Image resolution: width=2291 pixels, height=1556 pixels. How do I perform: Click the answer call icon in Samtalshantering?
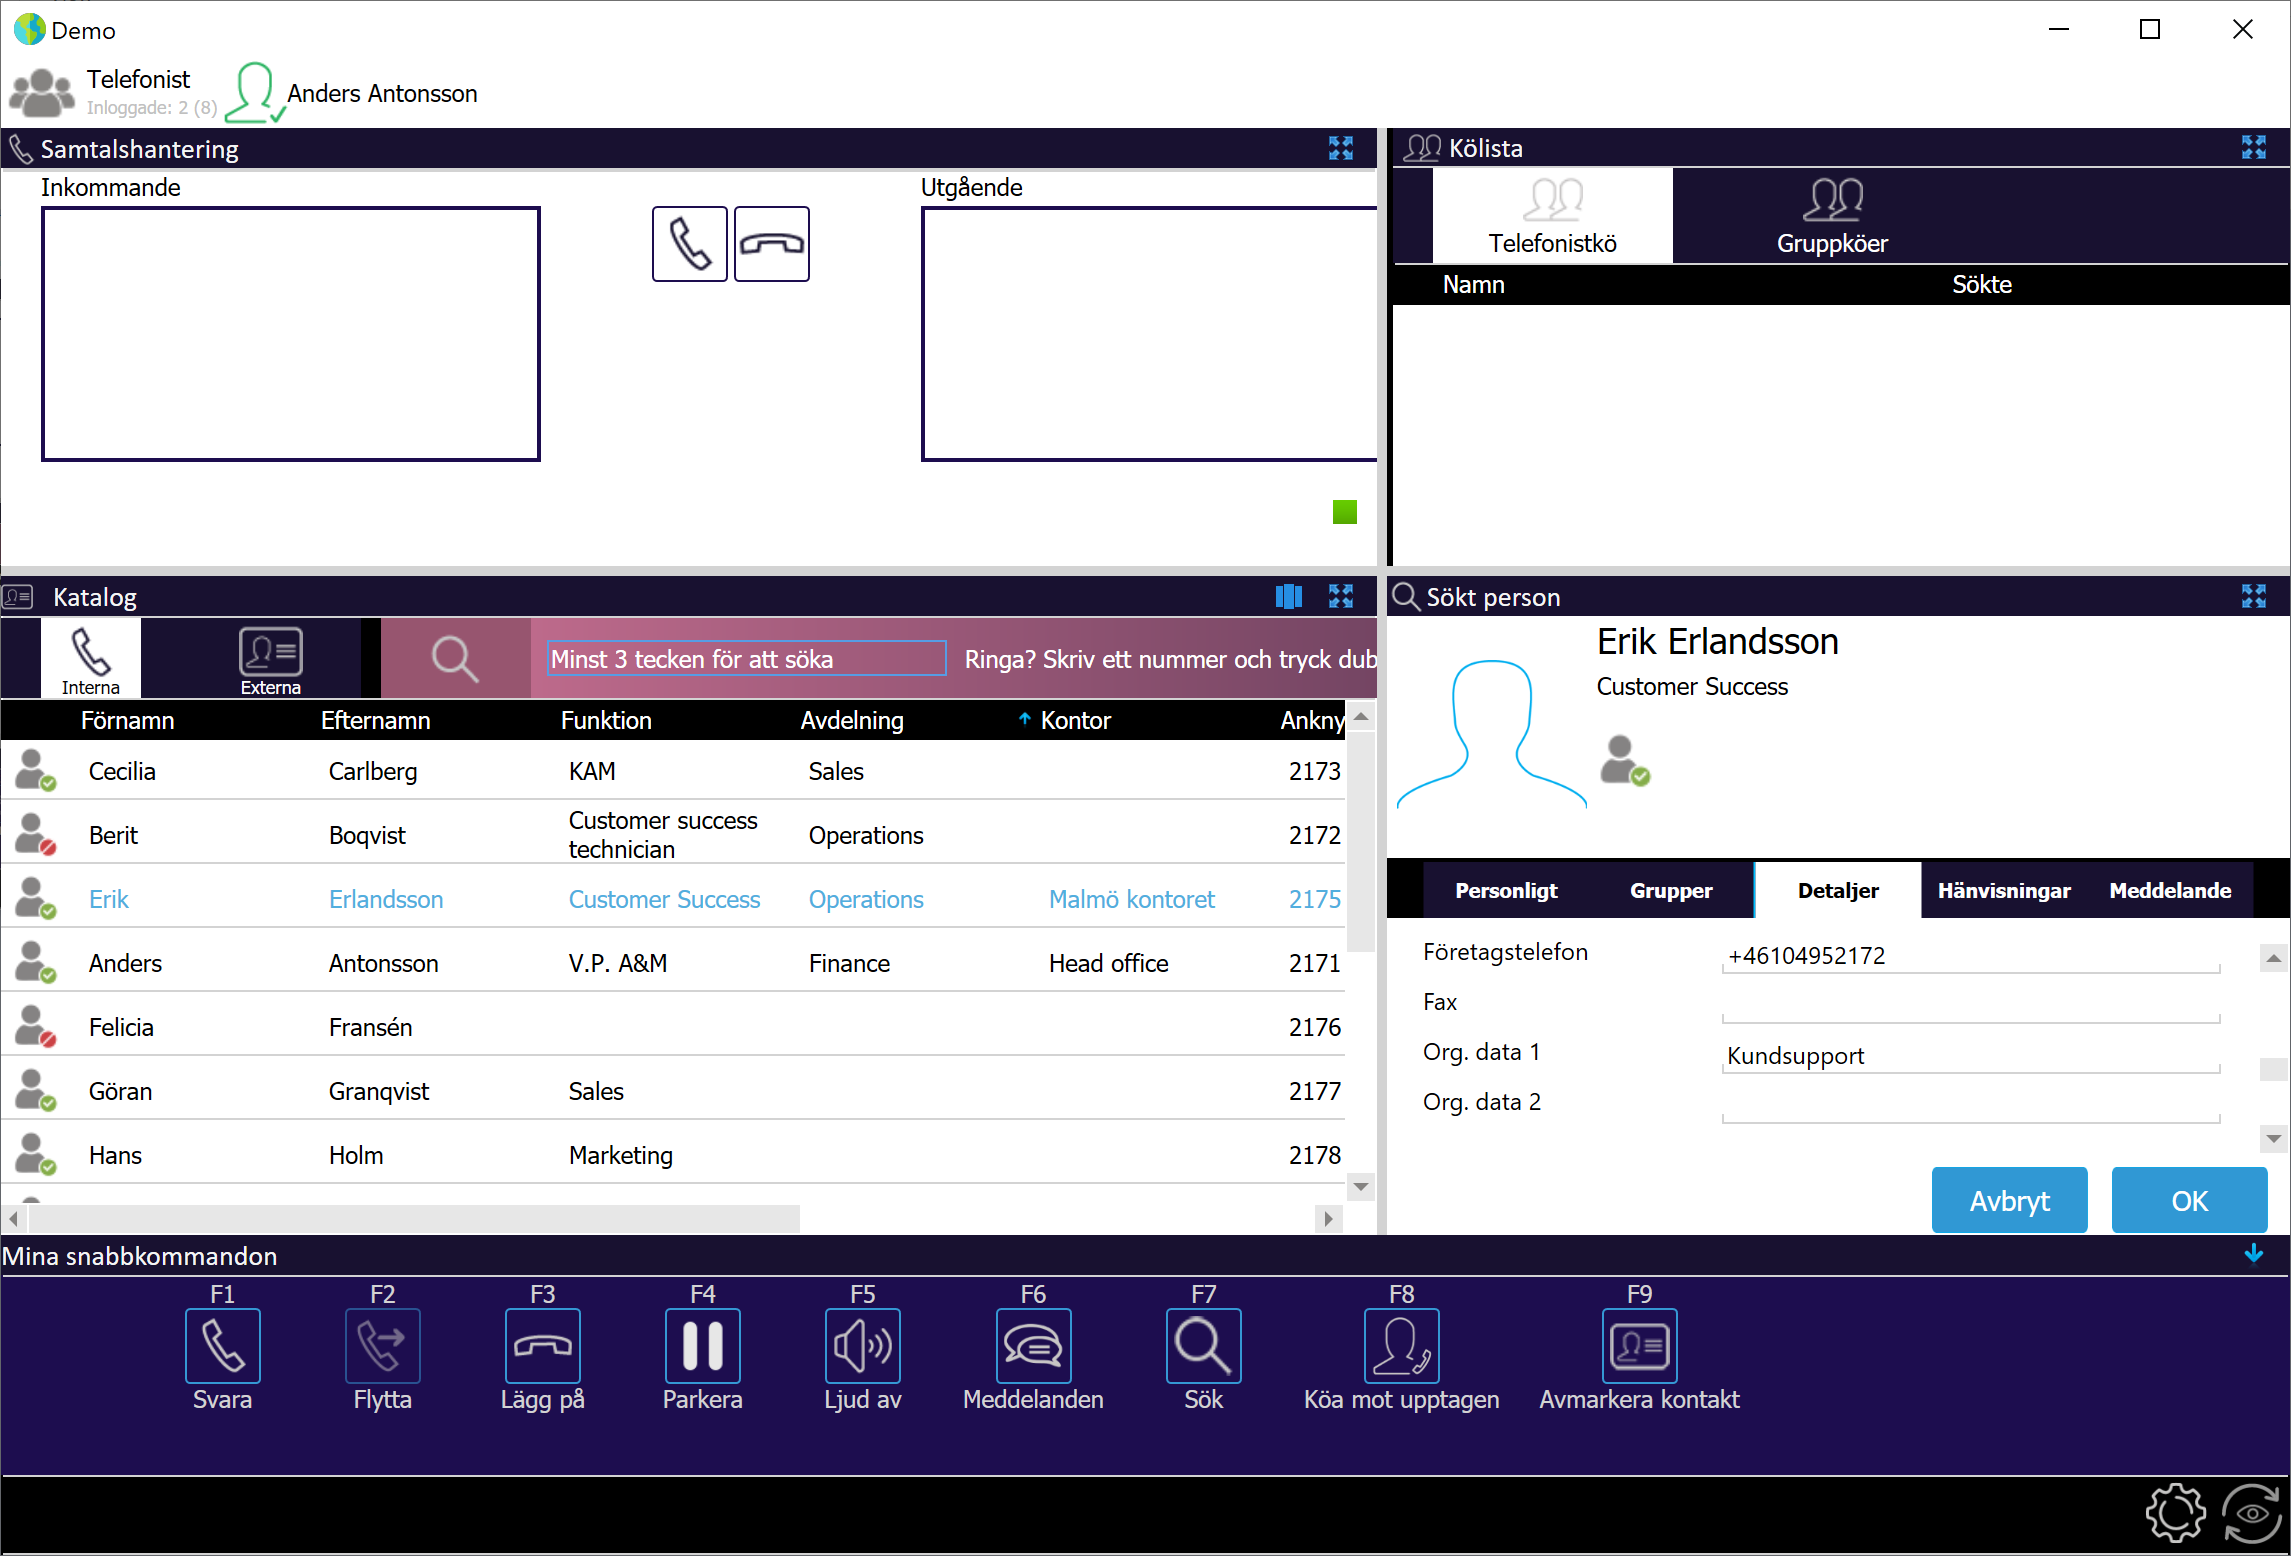[x=689, y=244]
